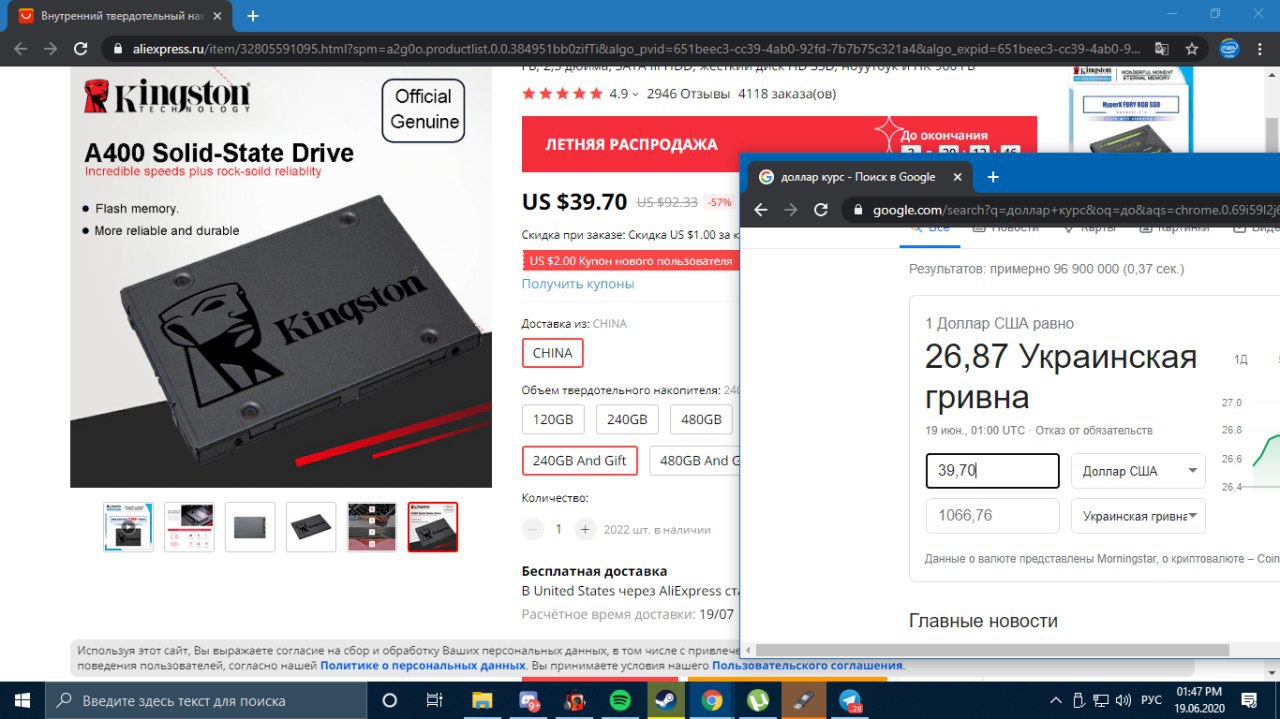Click the horizontal scrollbar in Google window

(990, 650)
